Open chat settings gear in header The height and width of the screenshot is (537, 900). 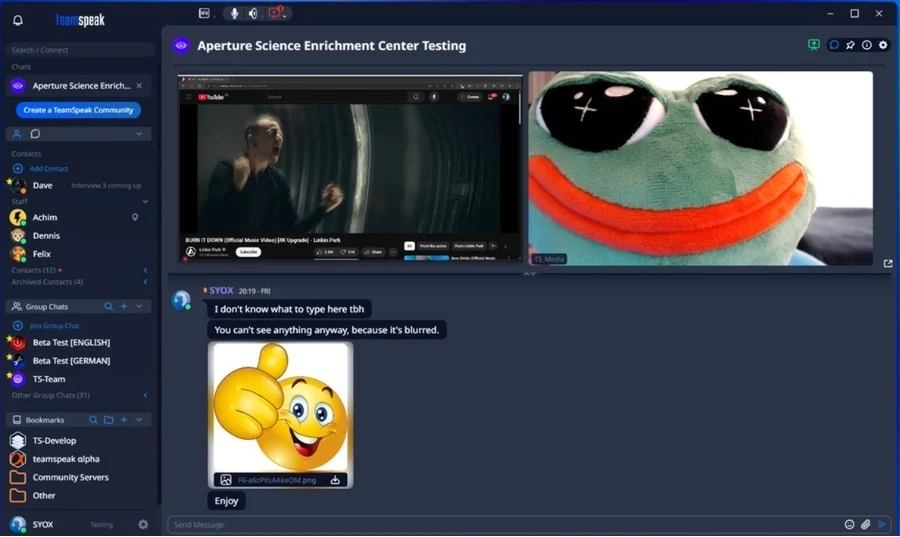tap(883, 45)
